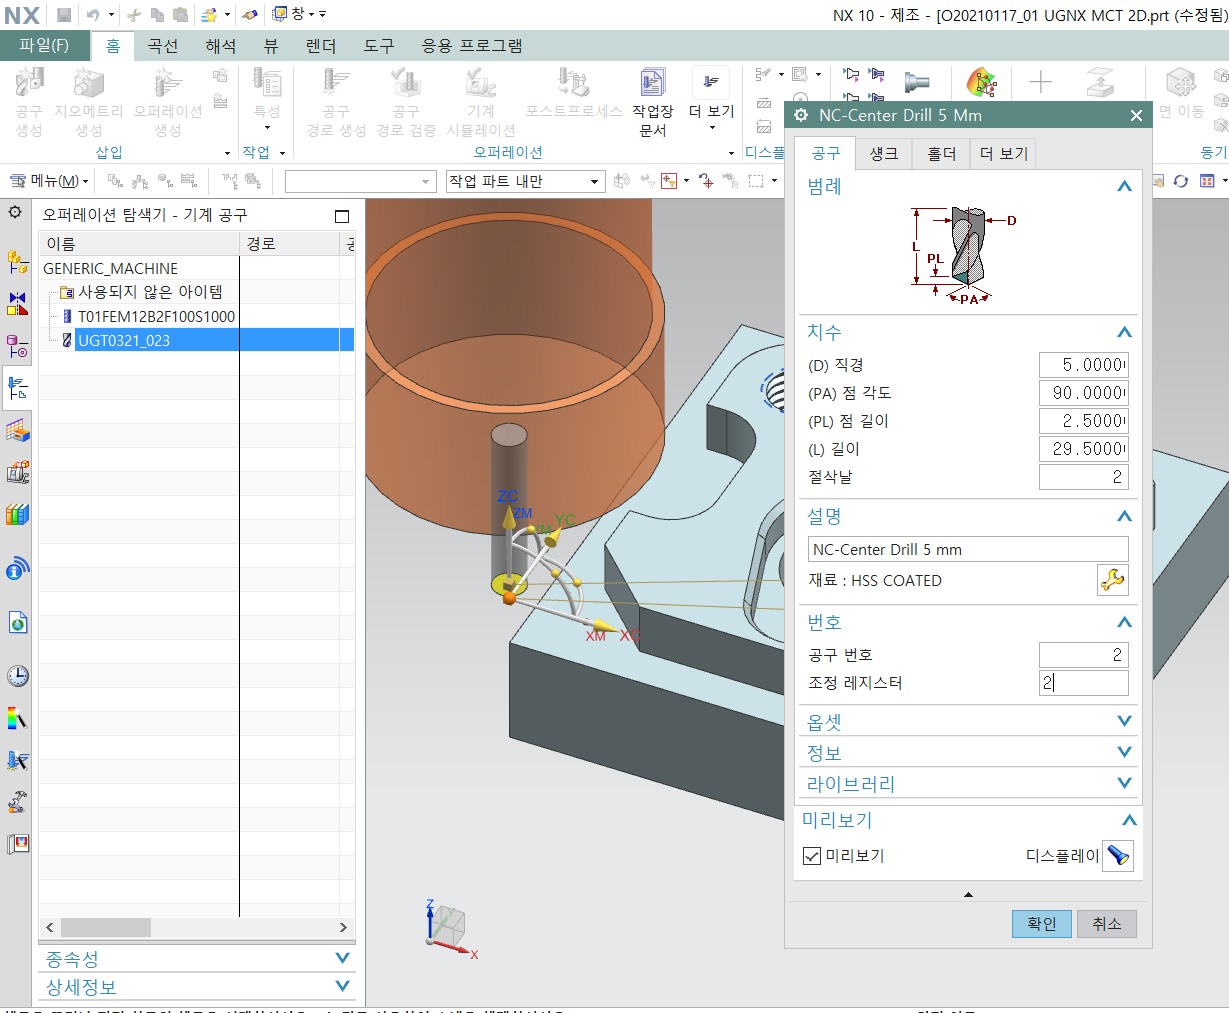The height and width of the screenshot is (1013, 1229).
Task: Expand the 종속성 panel
Action: pyautogui.click(x=342, y=958)
